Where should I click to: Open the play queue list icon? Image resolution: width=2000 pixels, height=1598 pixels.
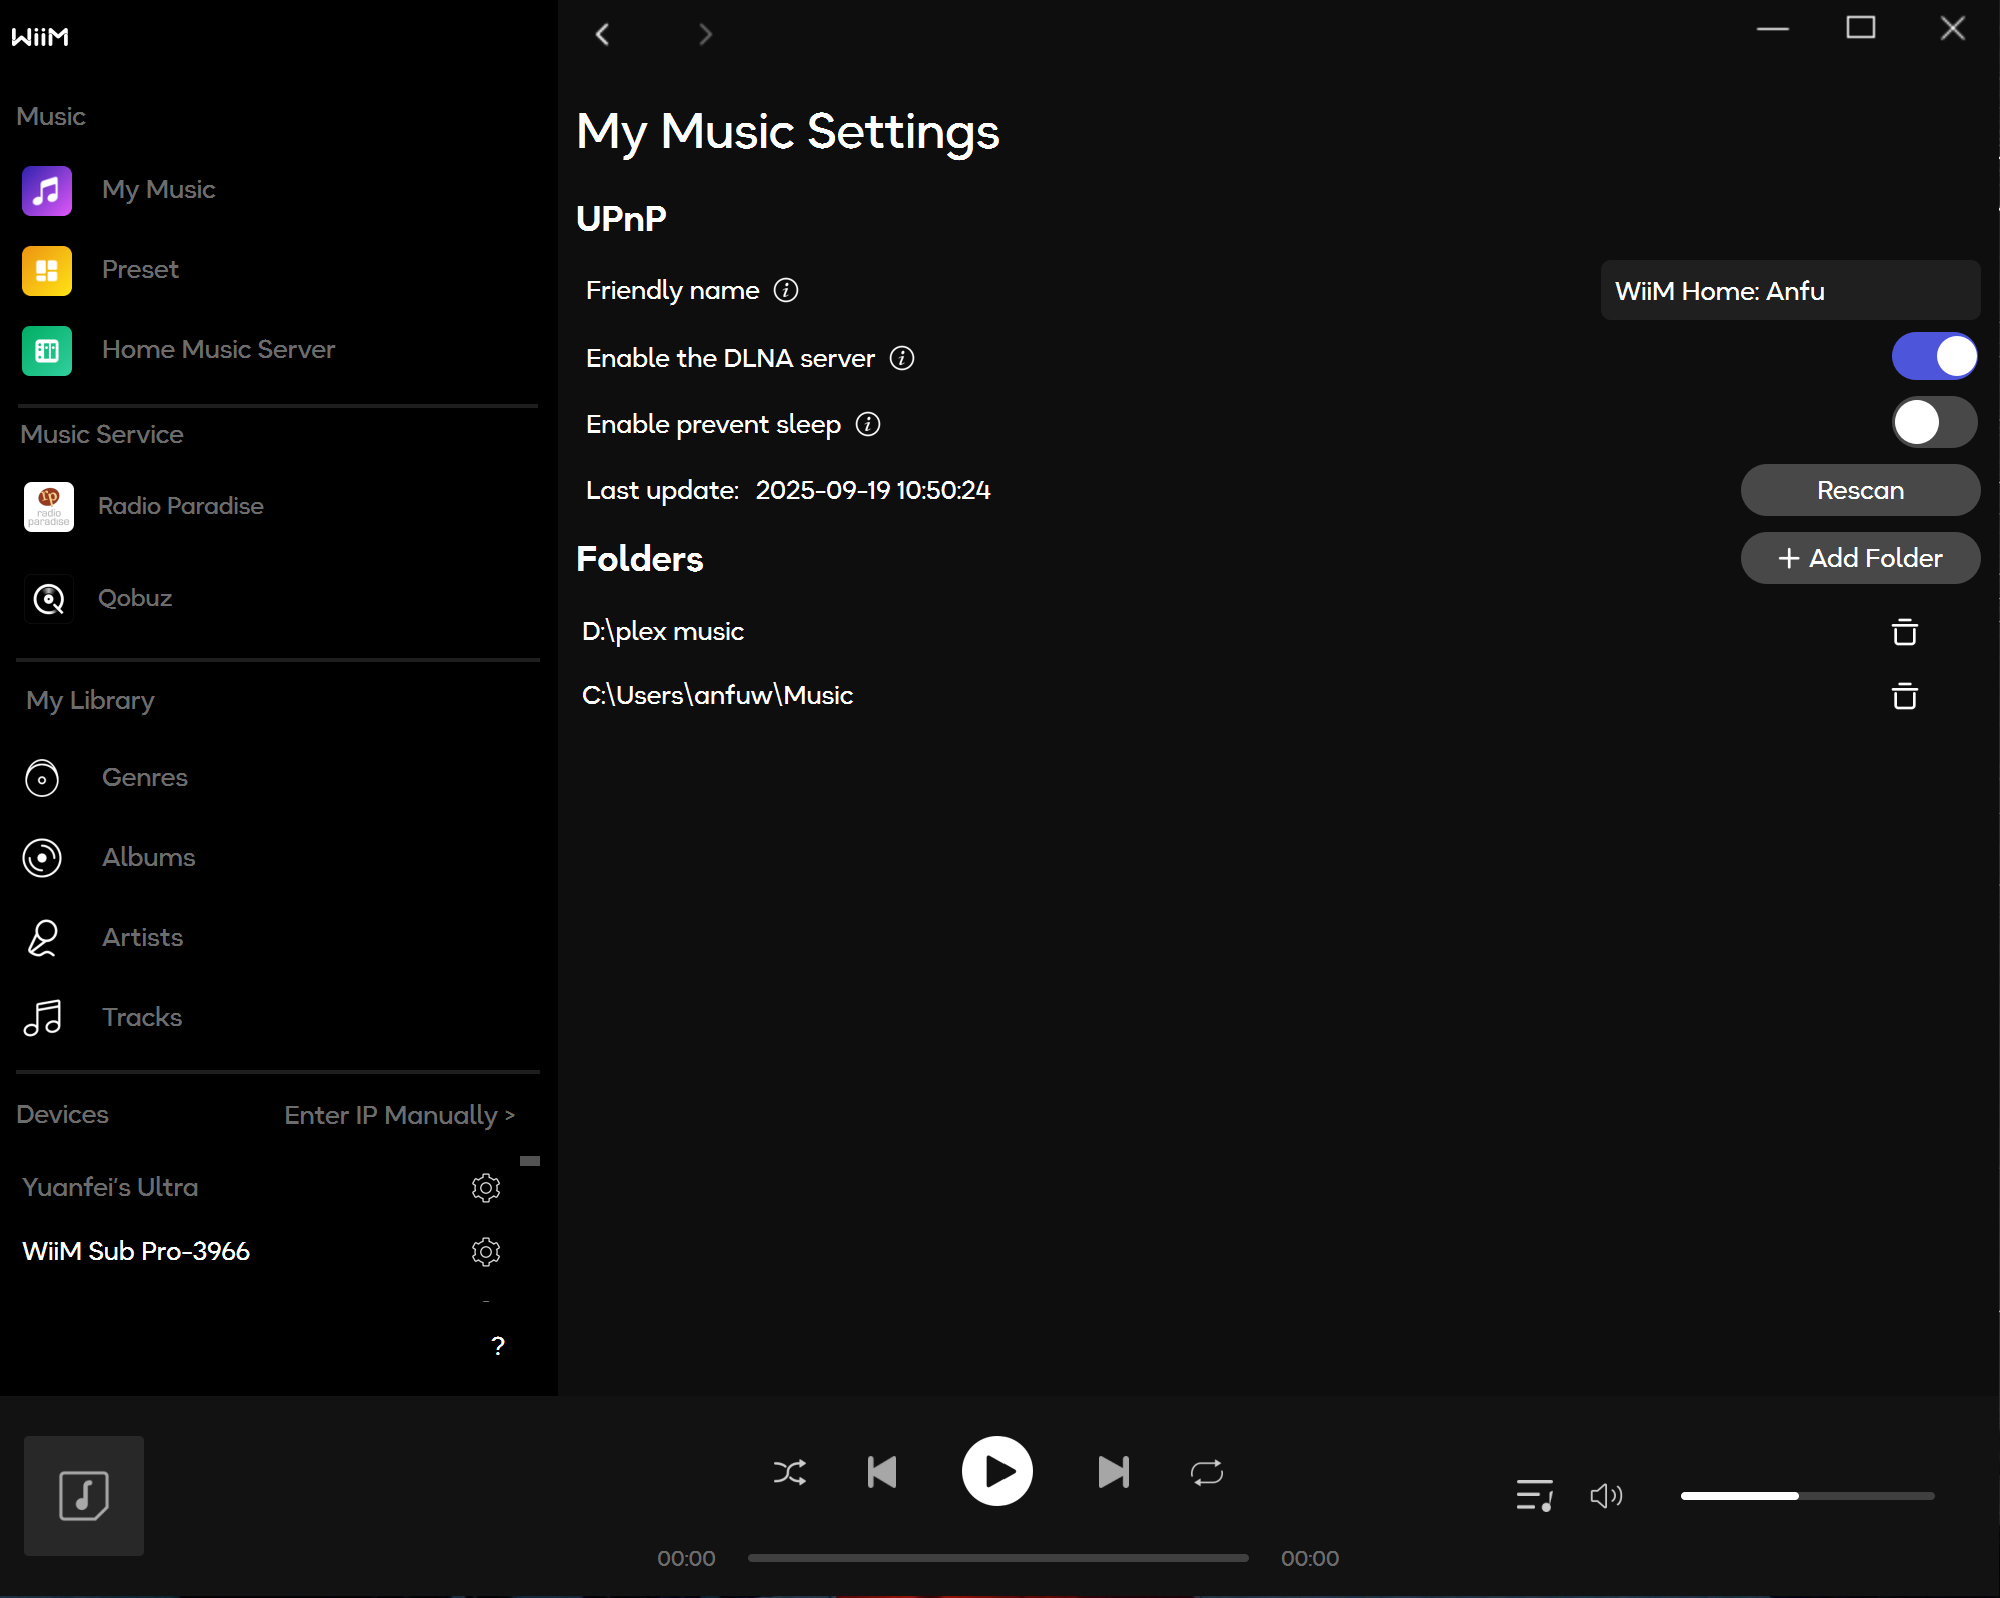pyautogui.click(x=1534, y=1495)
